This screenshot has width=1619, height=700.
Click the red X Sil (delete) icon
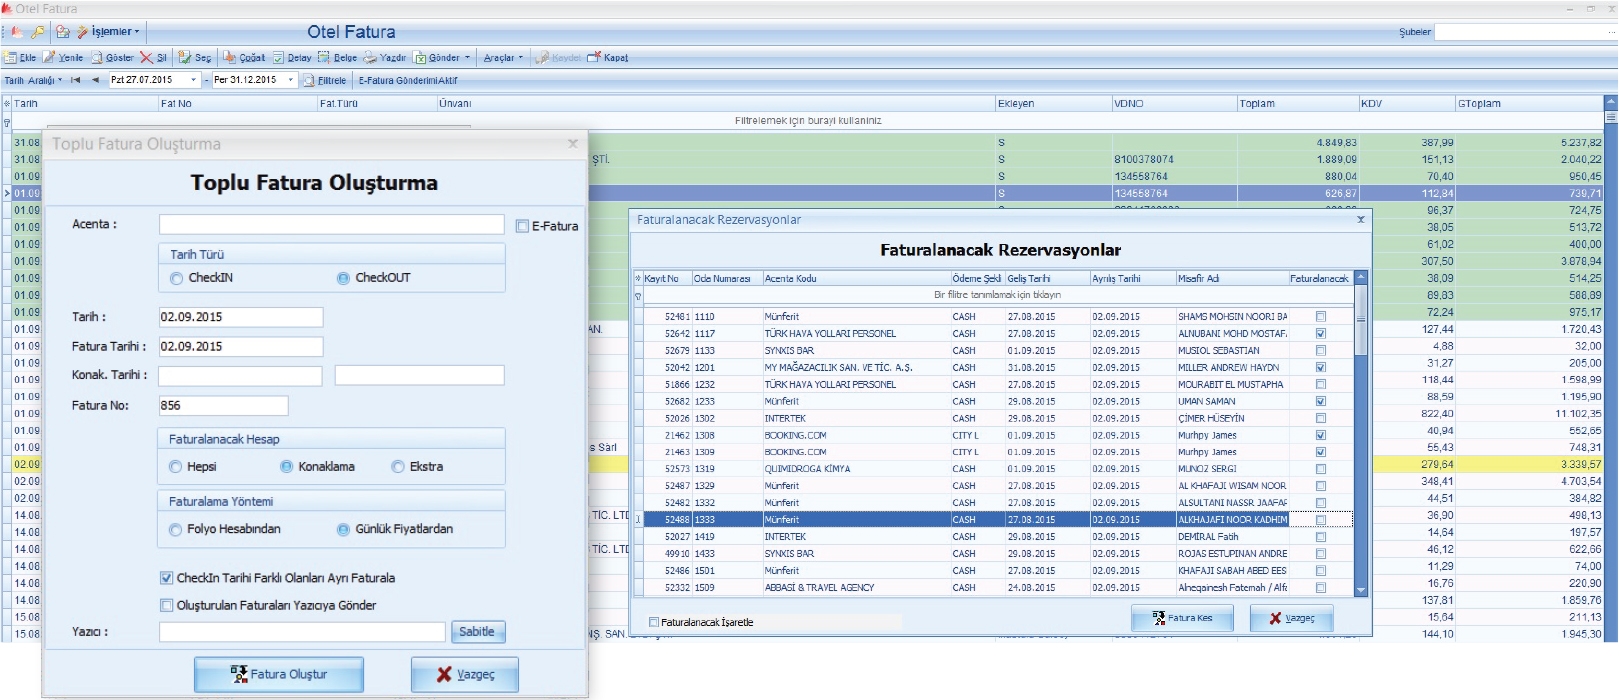coord(146,58)
